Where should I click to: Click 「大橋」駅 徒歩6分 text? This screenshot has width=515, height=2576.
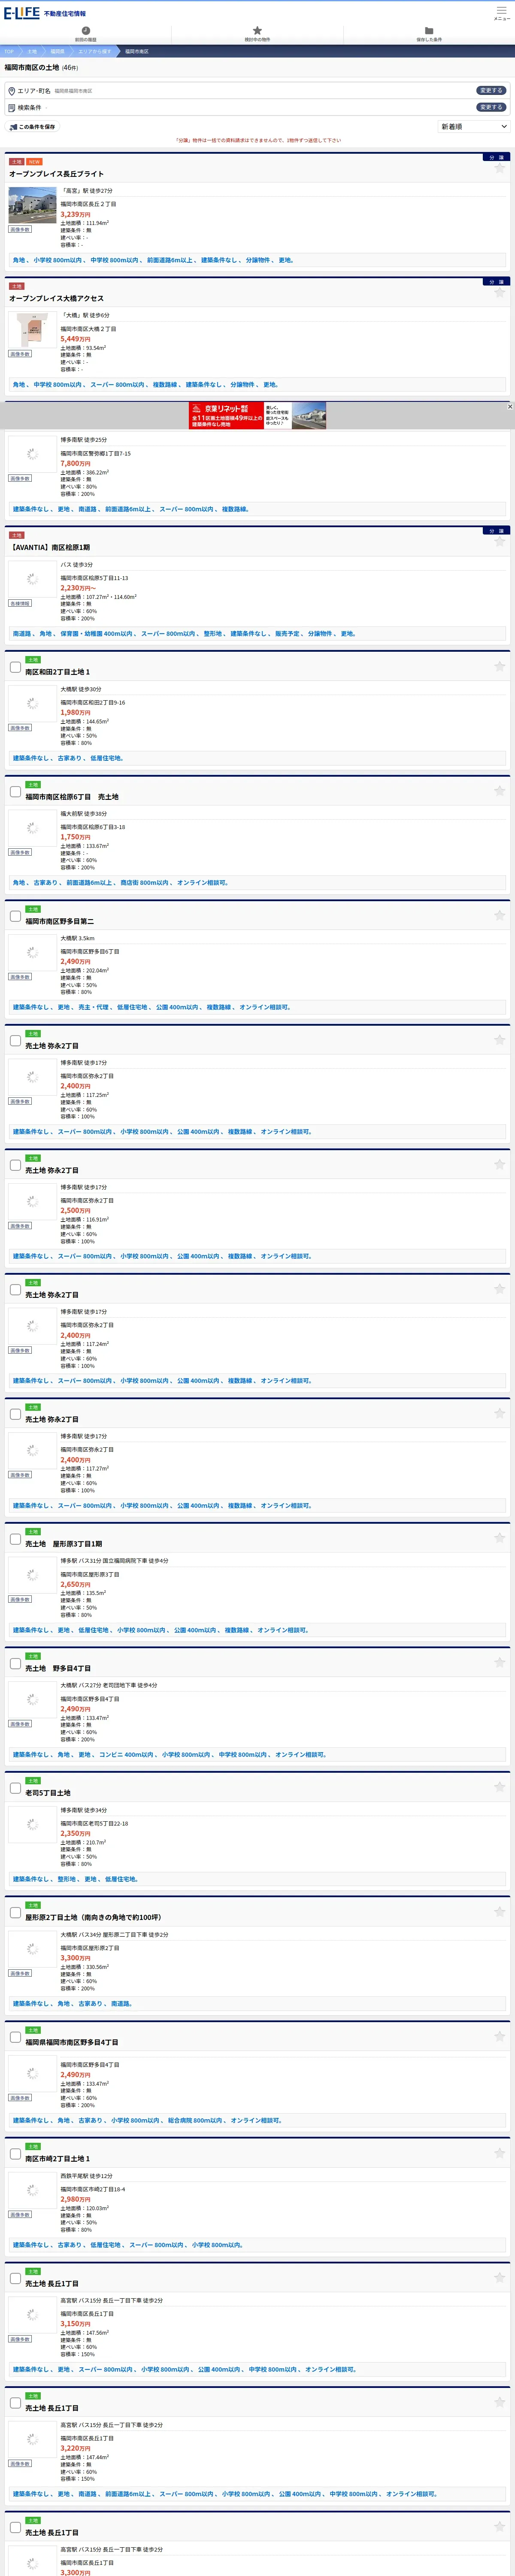coord(85,315)
